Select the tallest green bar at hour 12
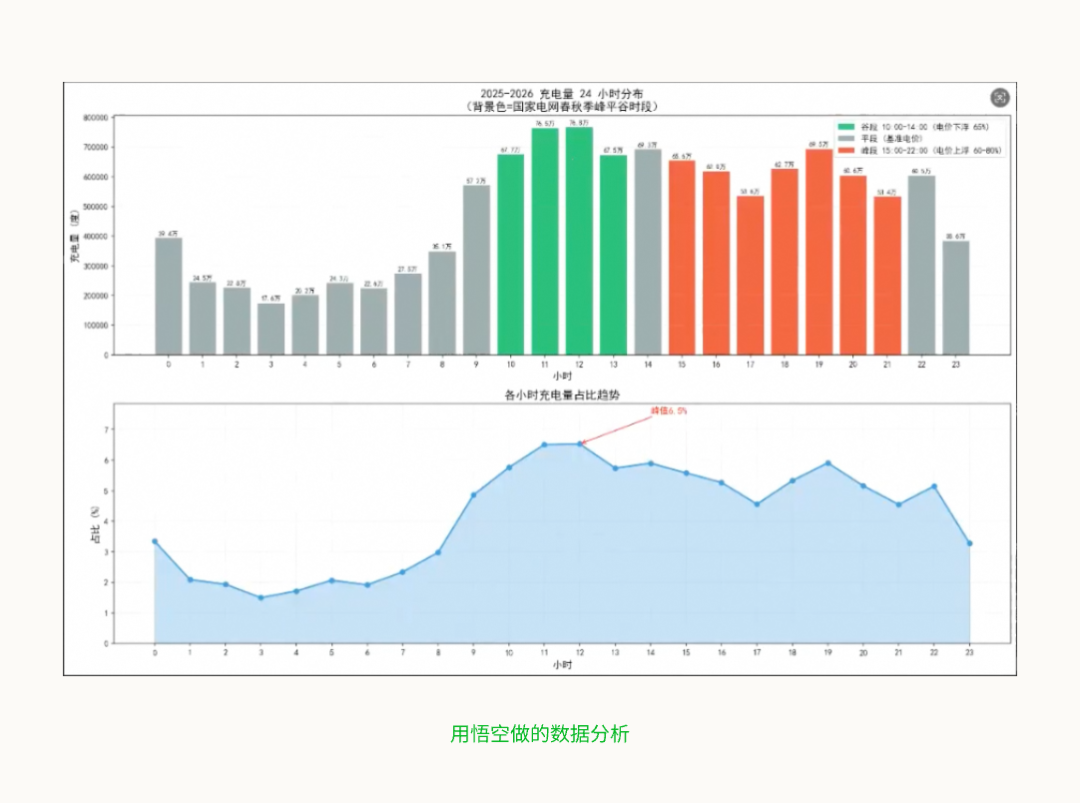Viewport: 1080px width, 803px height. coord(579,240)
